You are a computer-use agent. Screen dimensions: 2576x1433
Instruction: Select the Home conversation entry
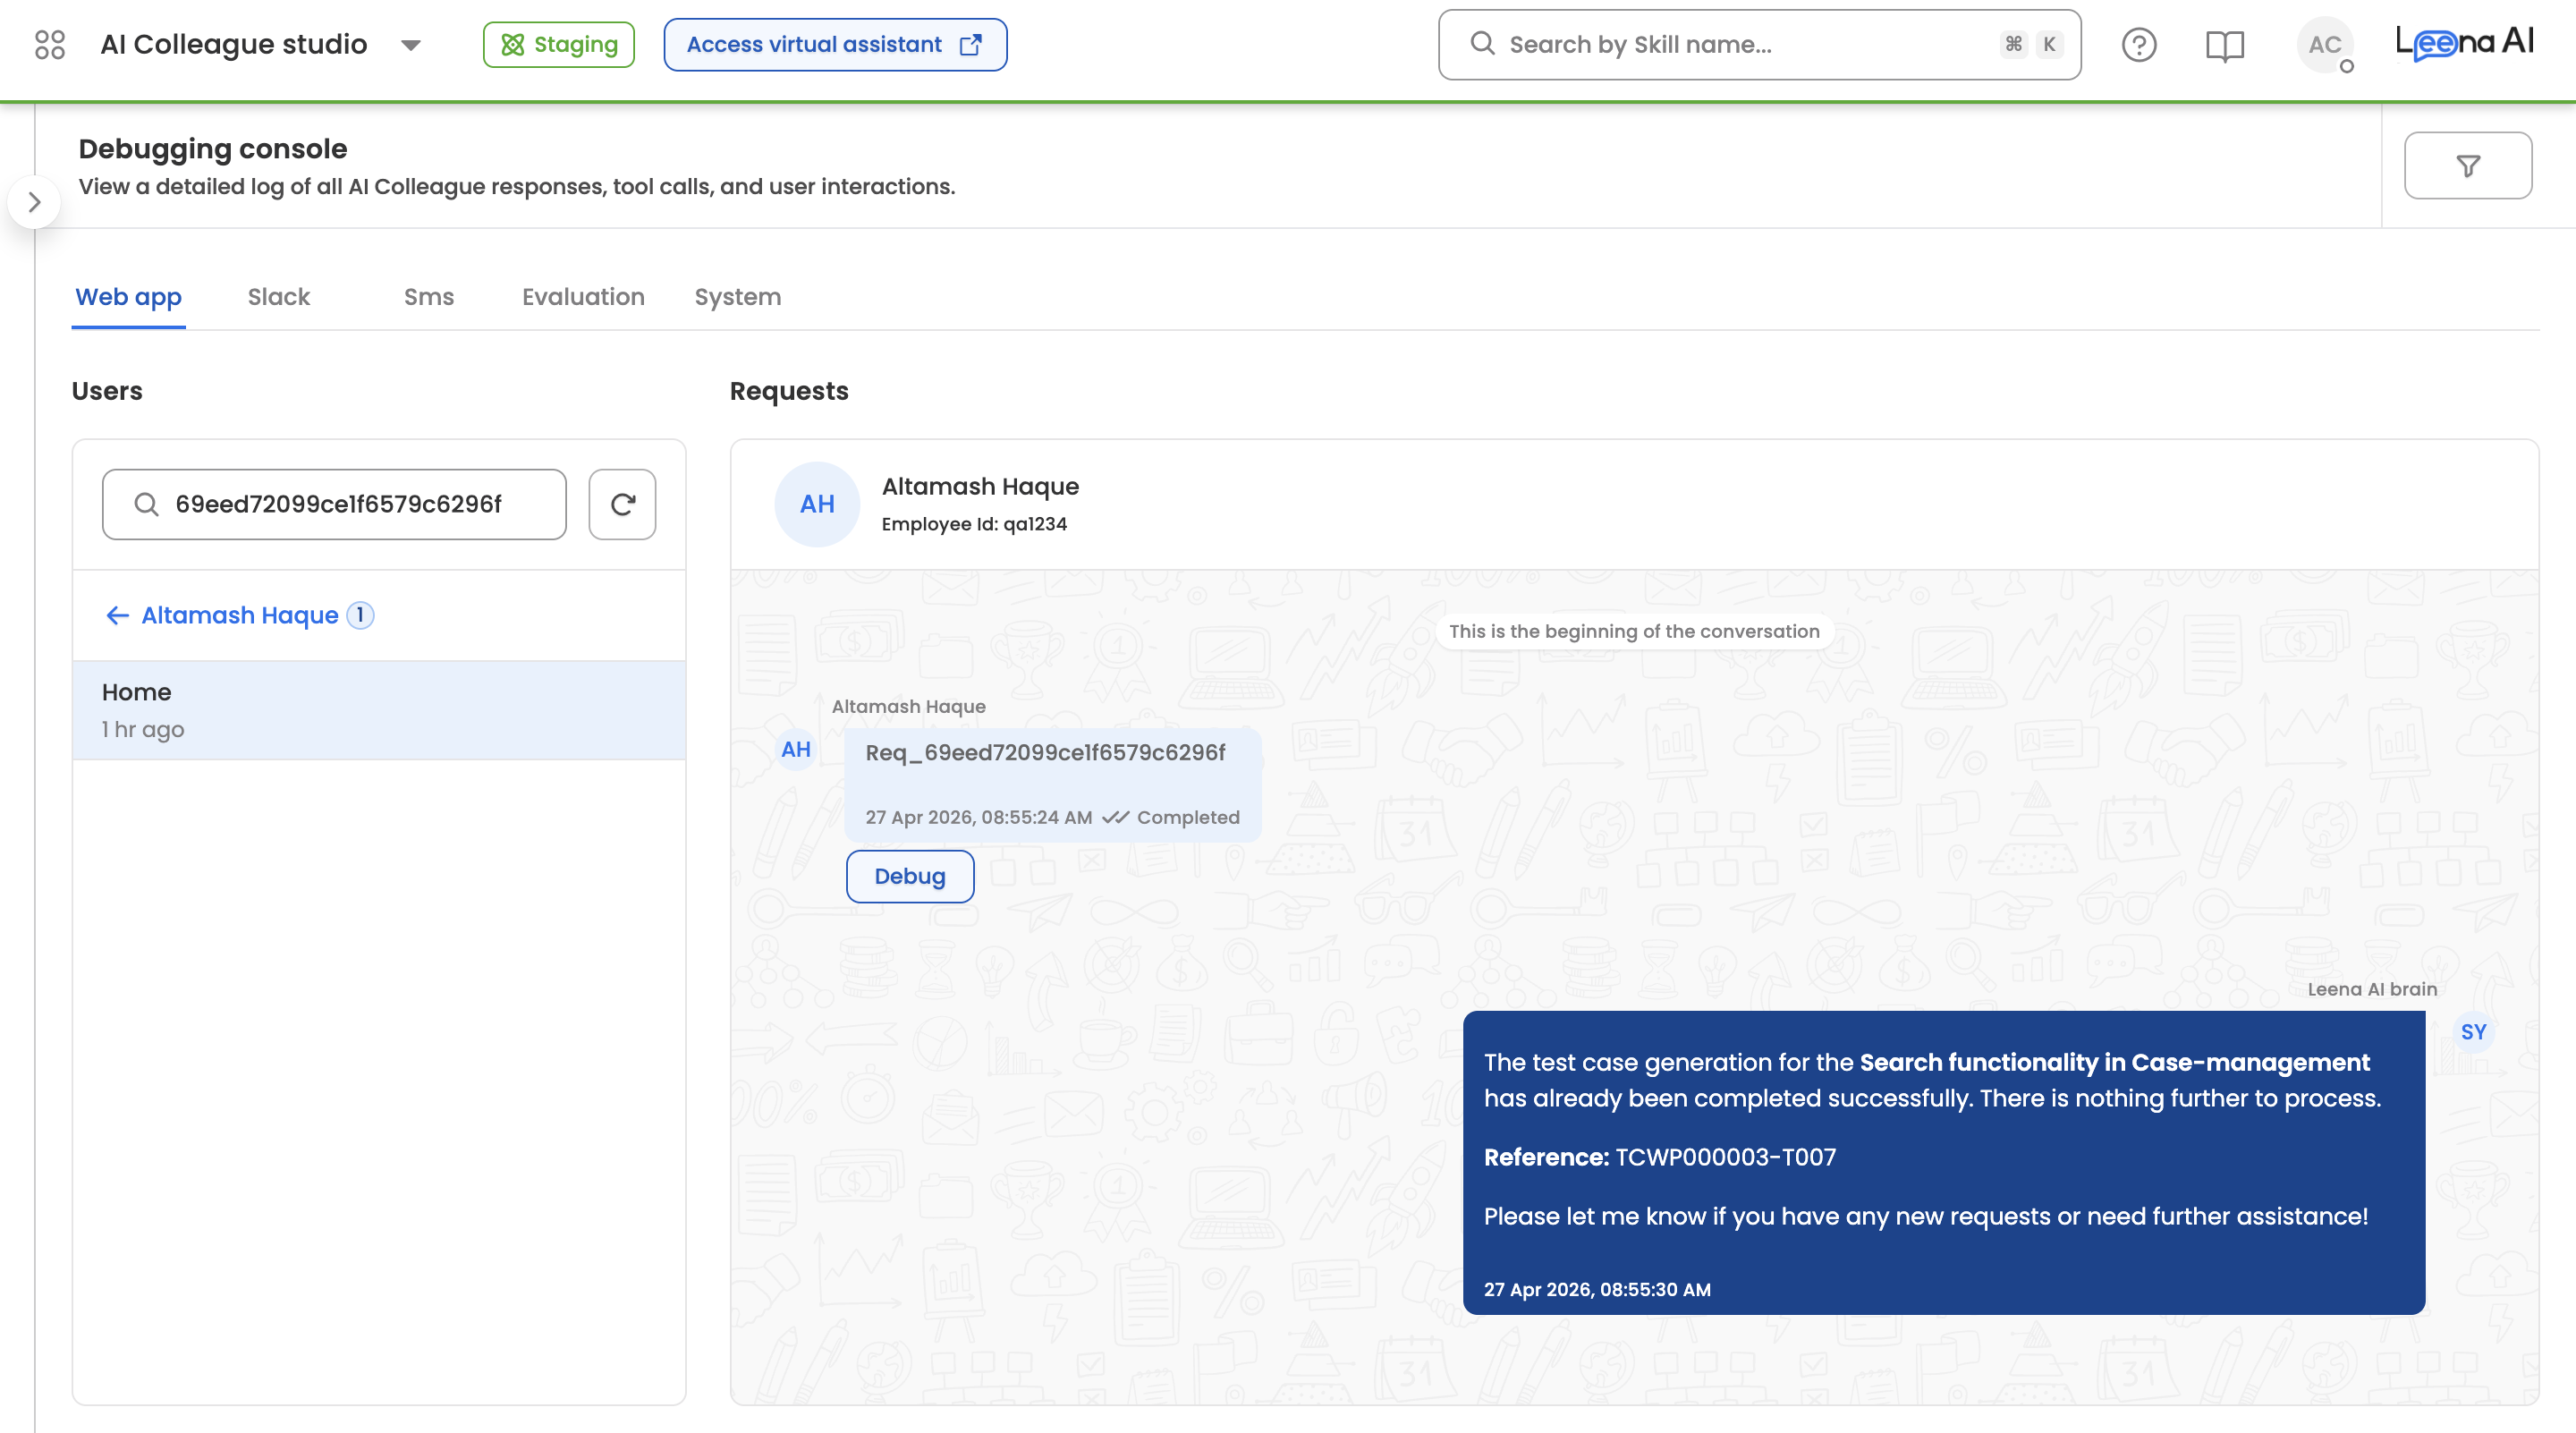click(x=378, y=710)
